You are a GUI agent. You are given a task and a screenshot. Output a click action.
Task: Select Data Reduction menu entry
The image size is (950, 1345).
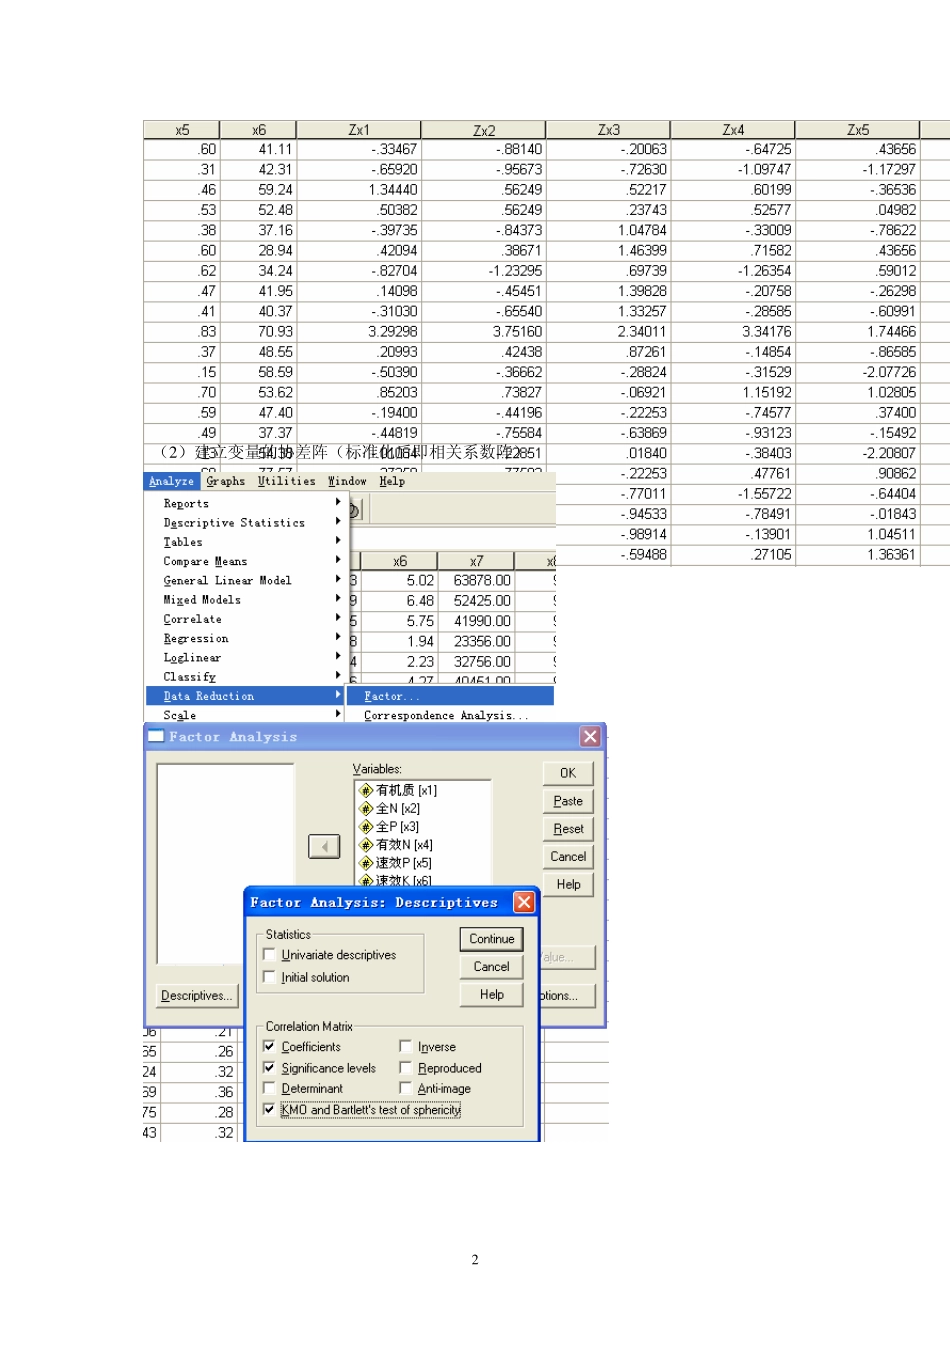[x=246, y=696]
